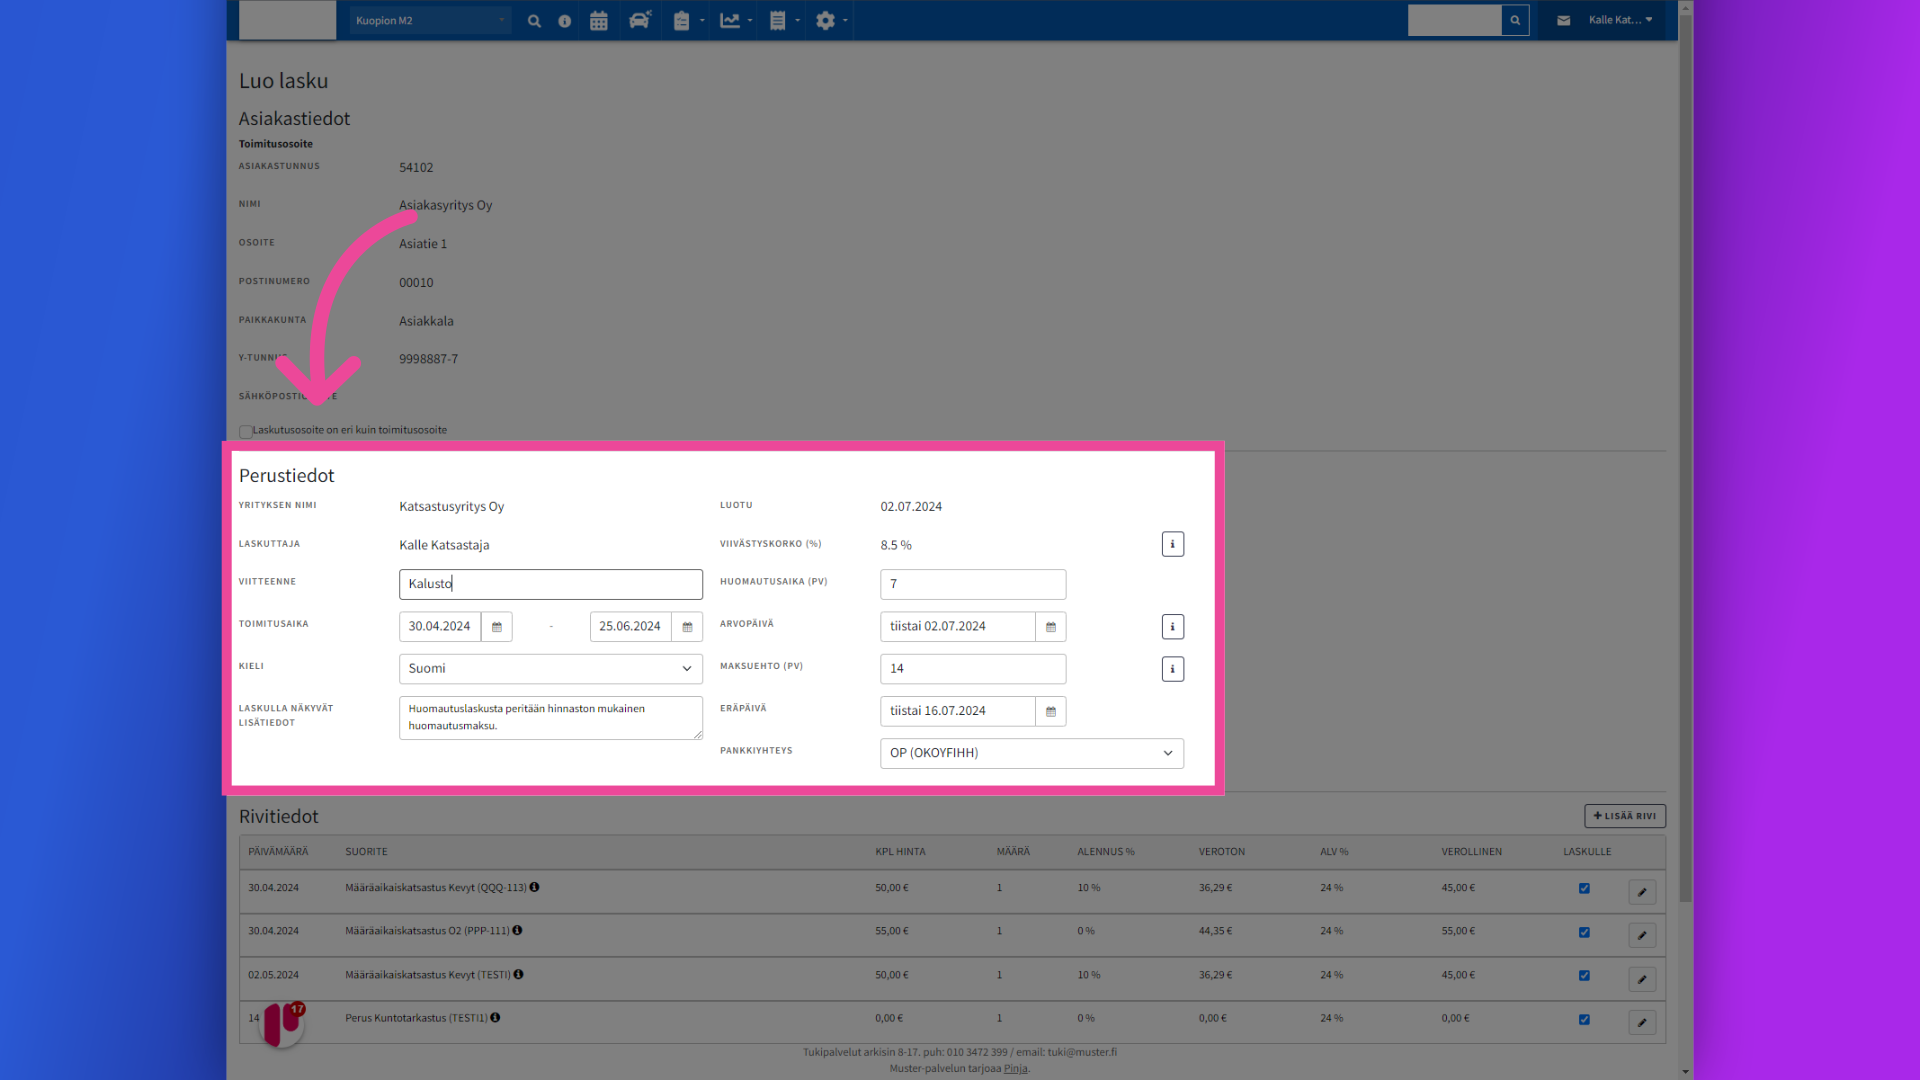Click the car inspection icon in toolbar
Screen dimensions: 1920x1080
pos(640,21)
